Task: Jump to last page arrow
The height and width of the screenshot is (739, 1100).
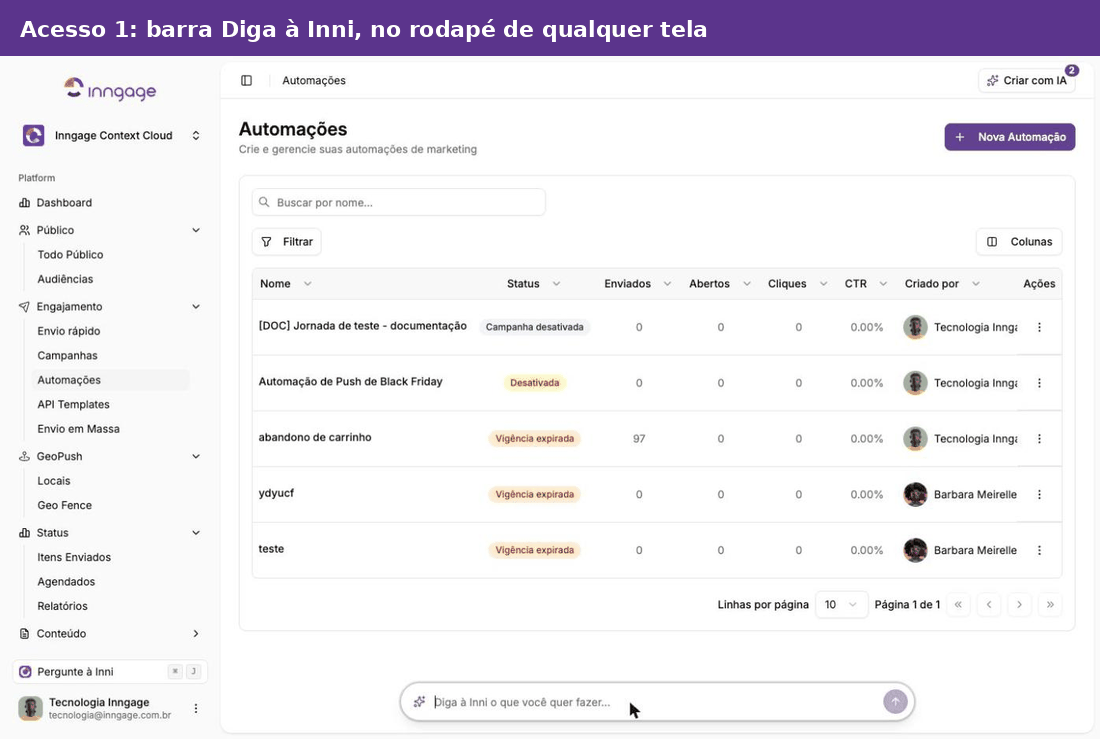Action: [x=1050, y=604]
